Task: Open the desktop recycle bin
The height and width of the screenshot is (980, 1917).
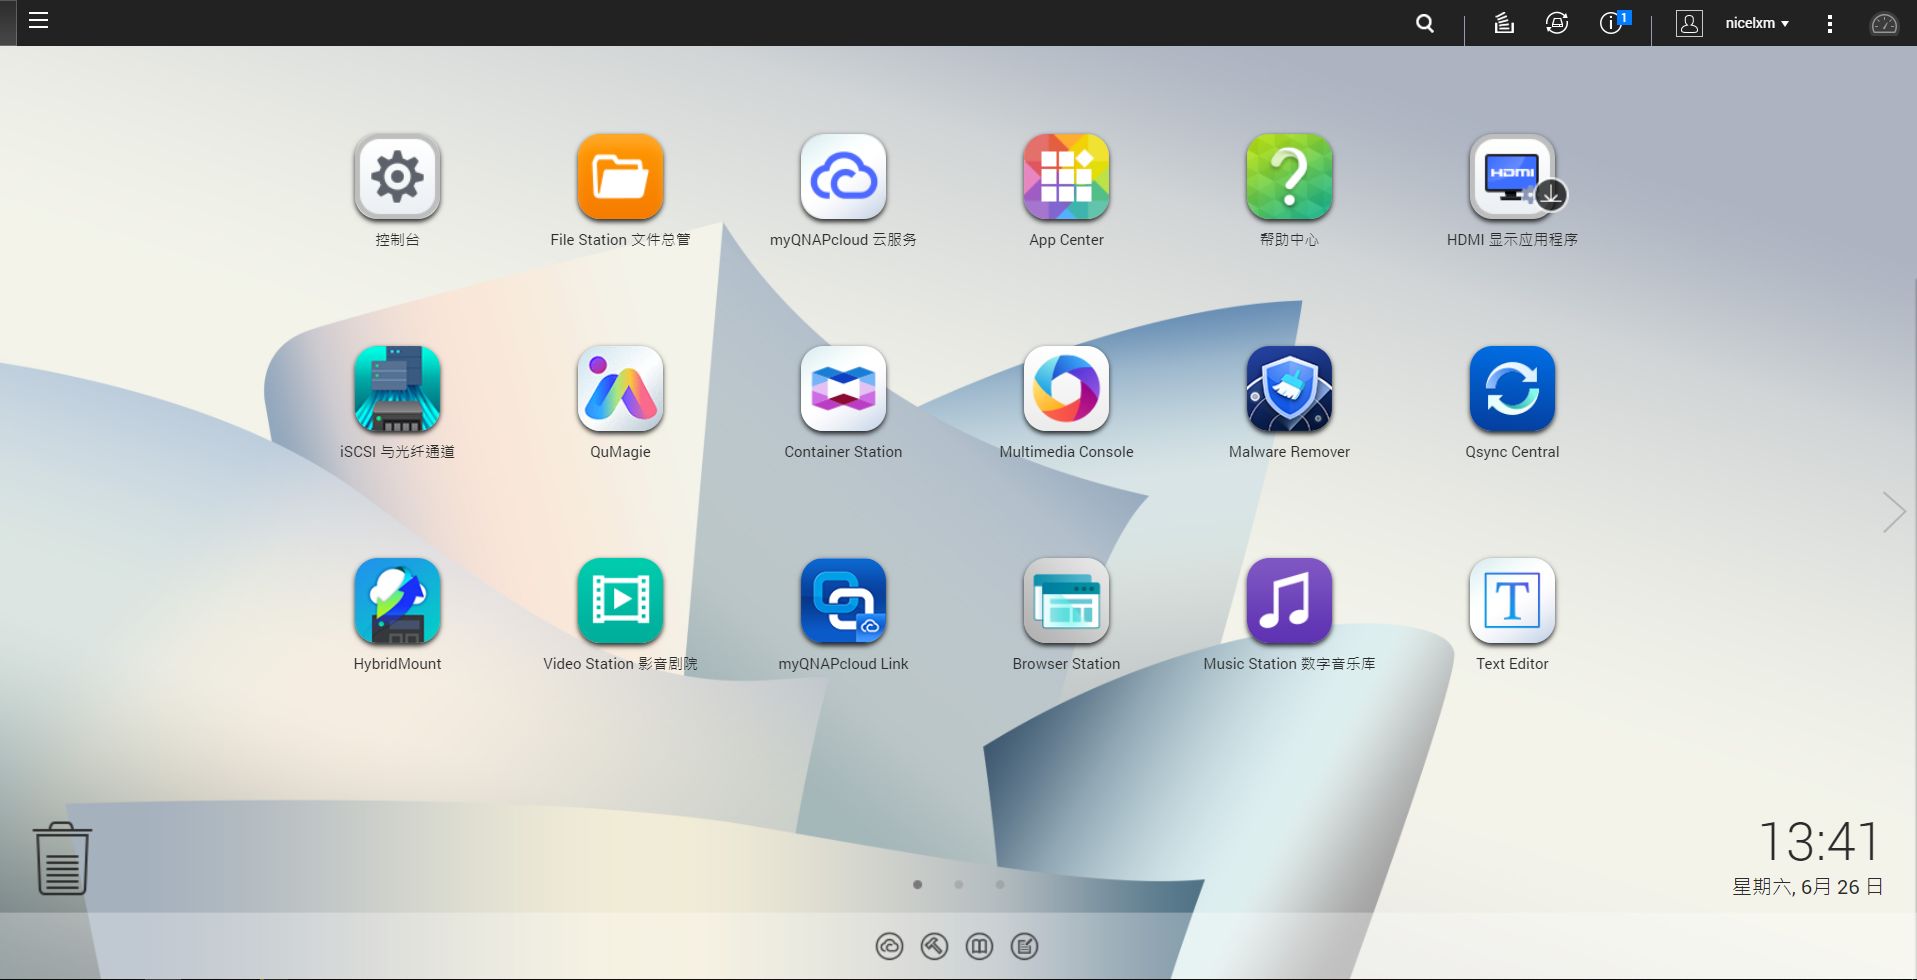Action: (x=62, y=858)
